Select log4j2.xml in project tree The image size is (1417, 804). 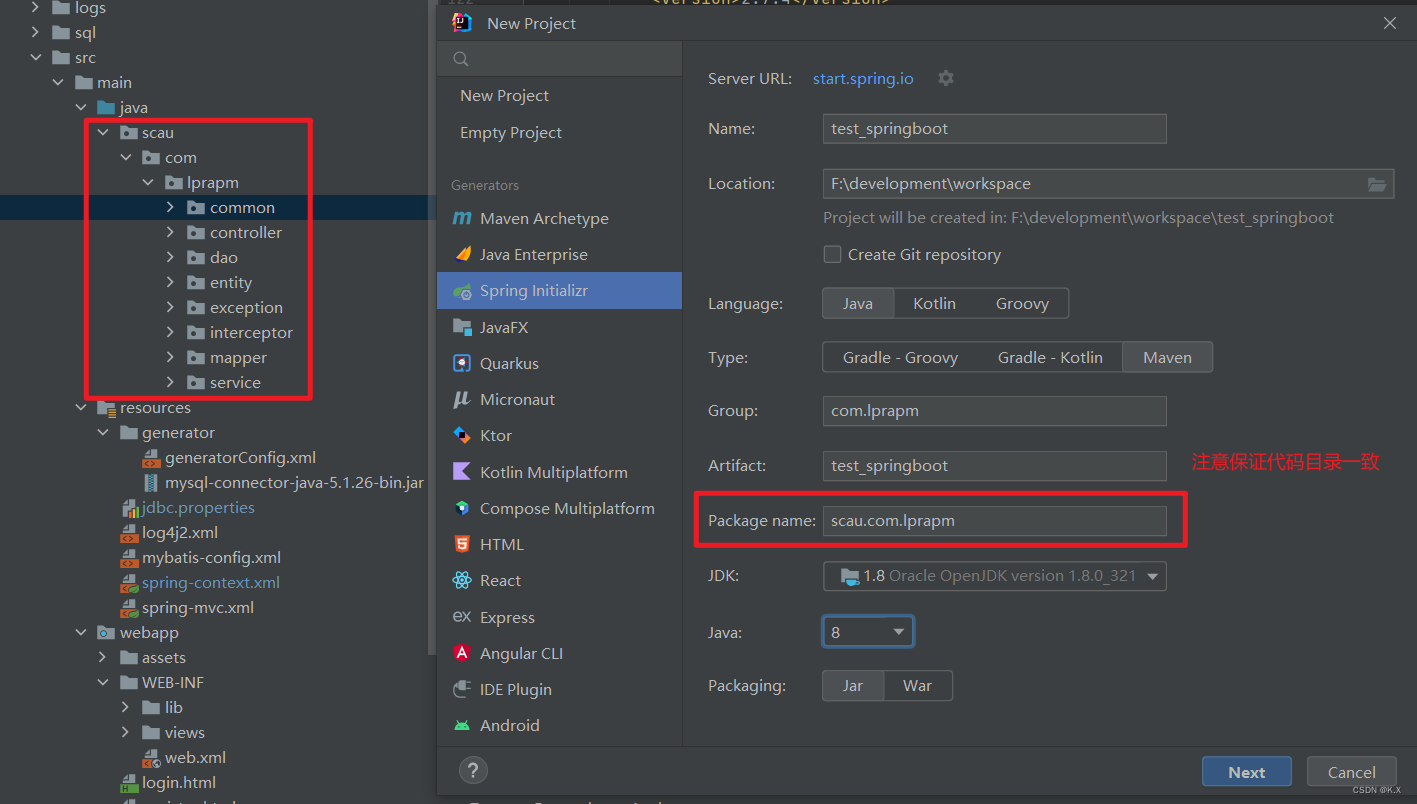[180, 533]
